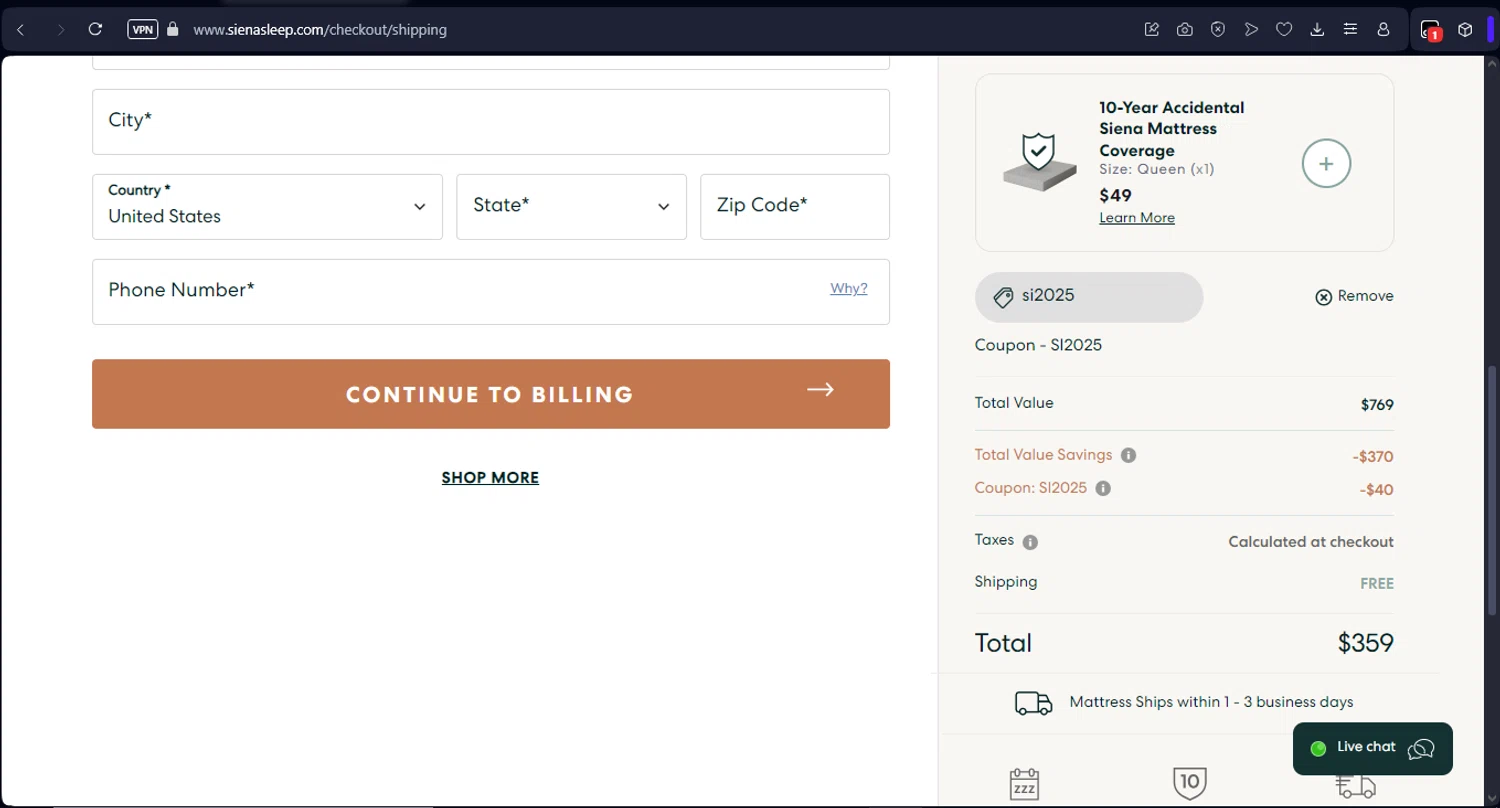Viewport: 1500px width, 808px height.
Task: Click the -$40 coupon discount value
Action: [x=1376, y=490]
